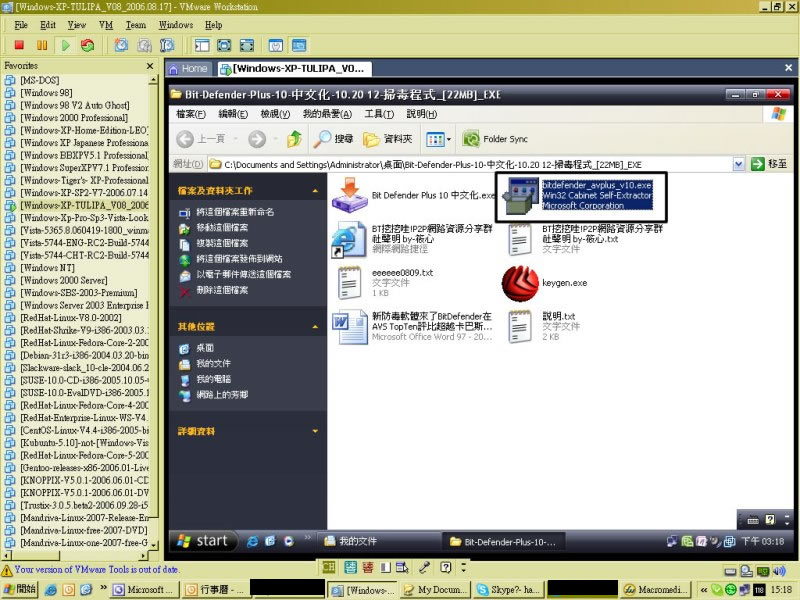Click the Go (移至) button

769,164
